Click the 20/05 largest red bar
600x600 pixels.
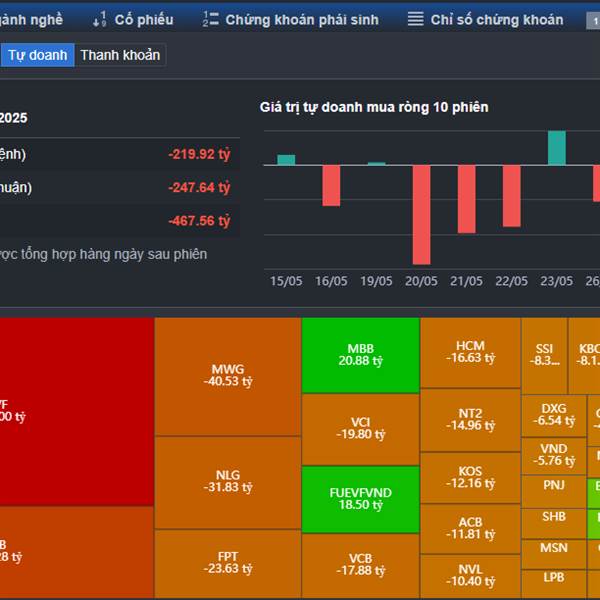click(x=421, y=215)
